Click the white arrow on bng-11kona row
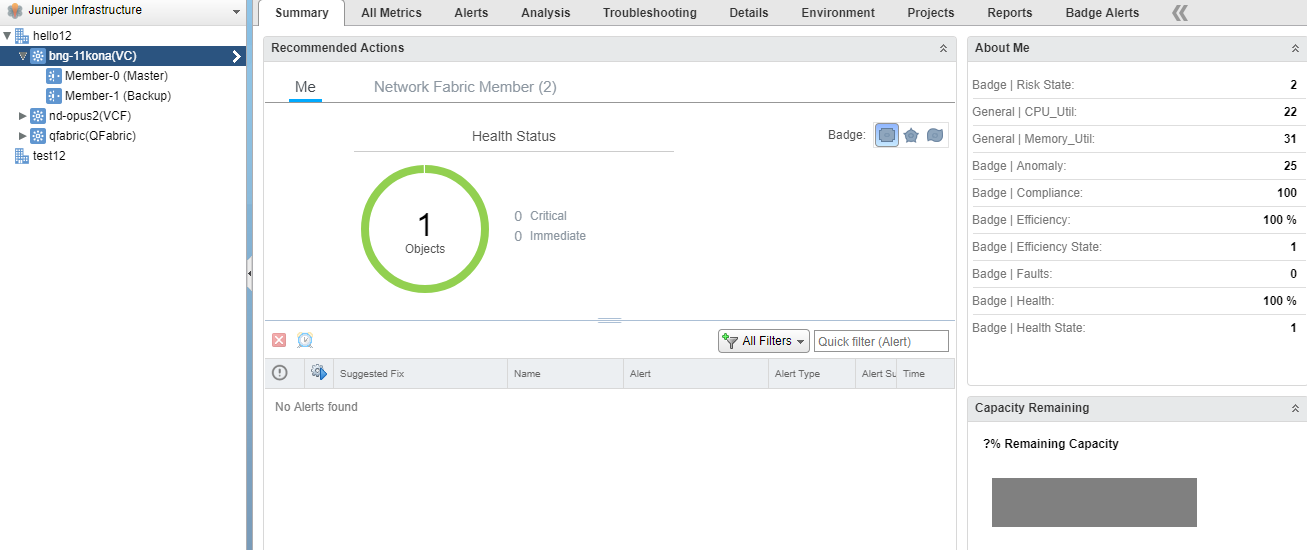The image size is (1307, 550). click(237, 56)
